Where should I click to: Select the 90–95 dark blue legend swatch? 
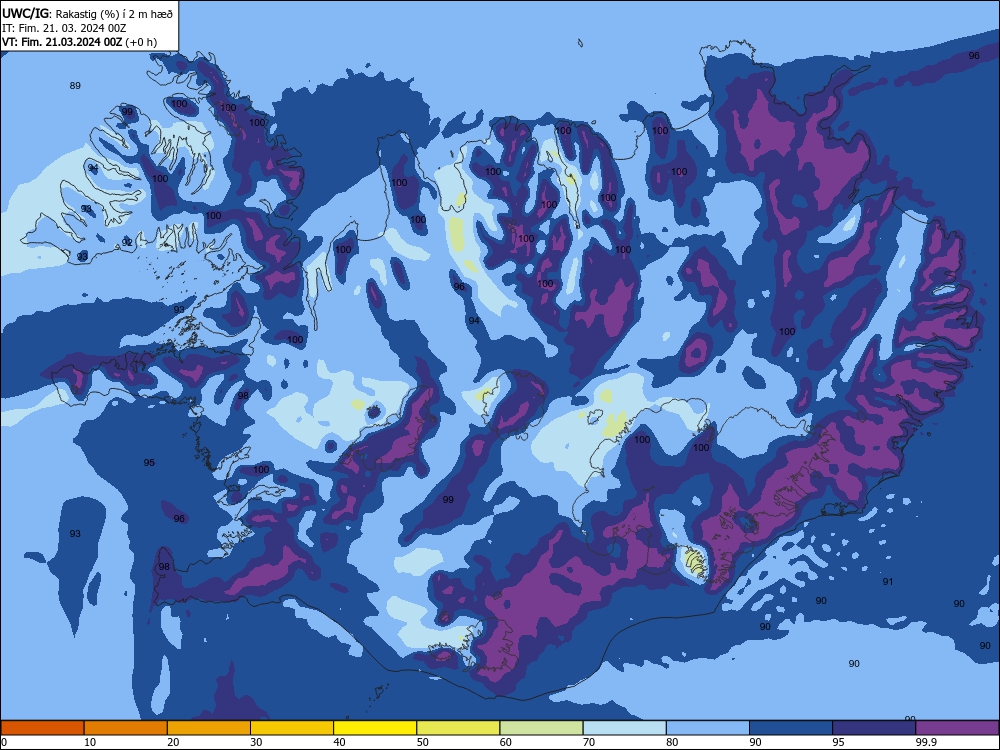coord(791,728)
